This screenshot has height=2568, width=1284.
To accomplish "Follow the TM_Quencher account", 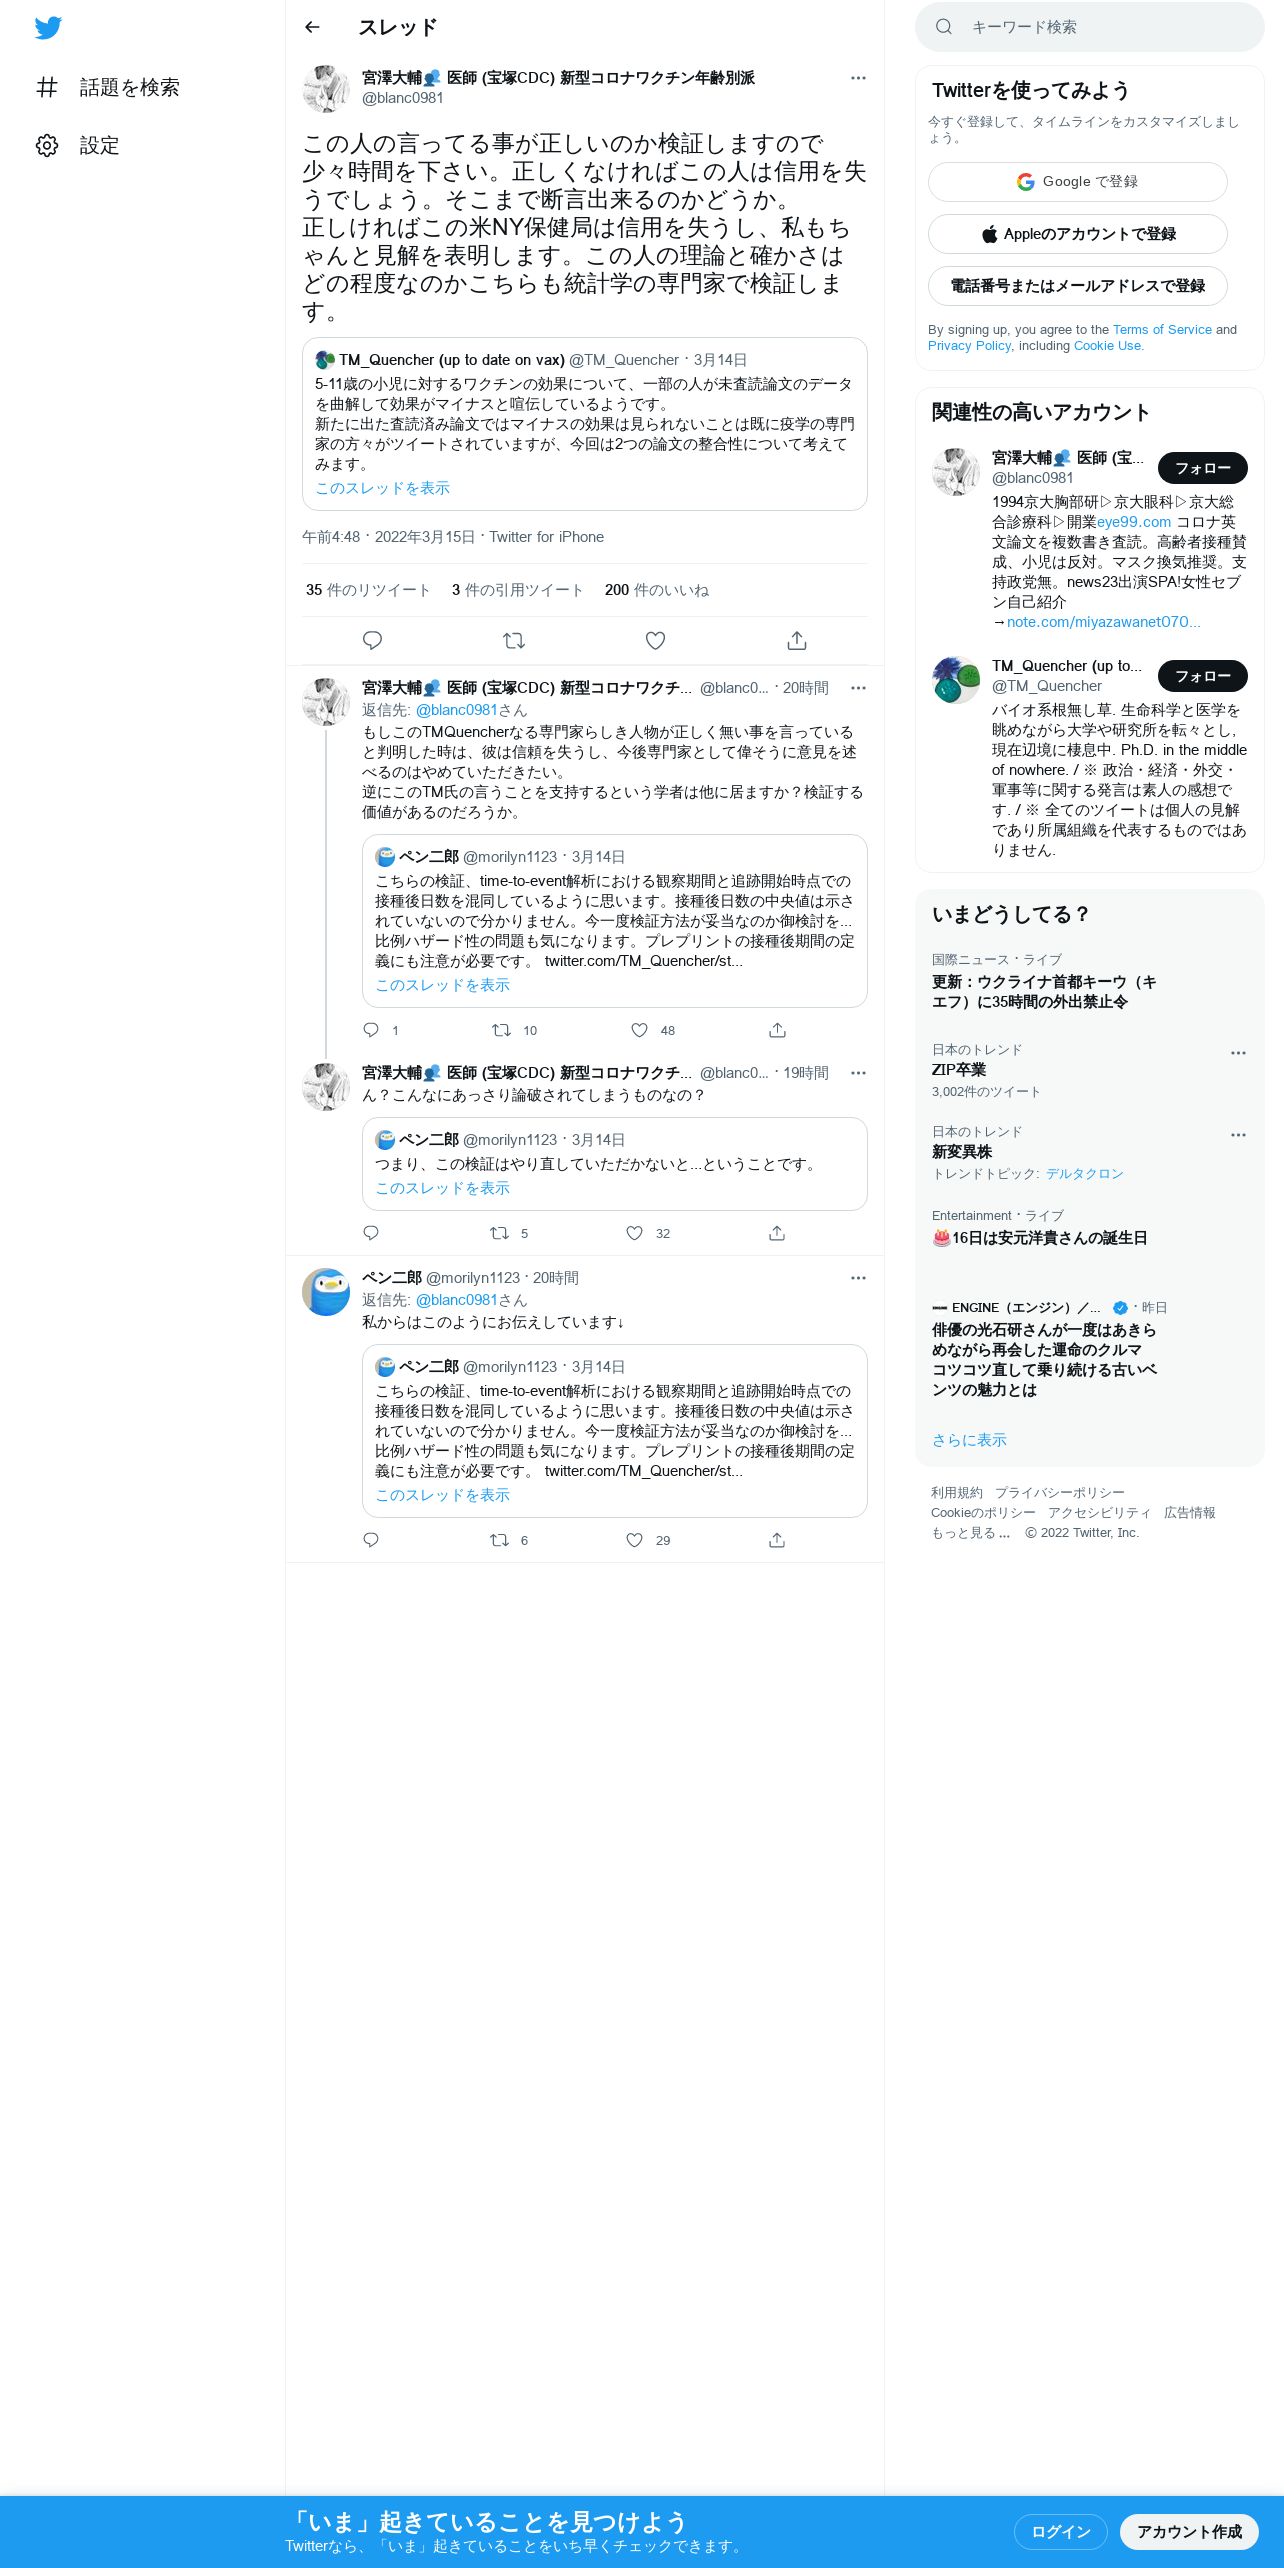I will point(1203,676).
